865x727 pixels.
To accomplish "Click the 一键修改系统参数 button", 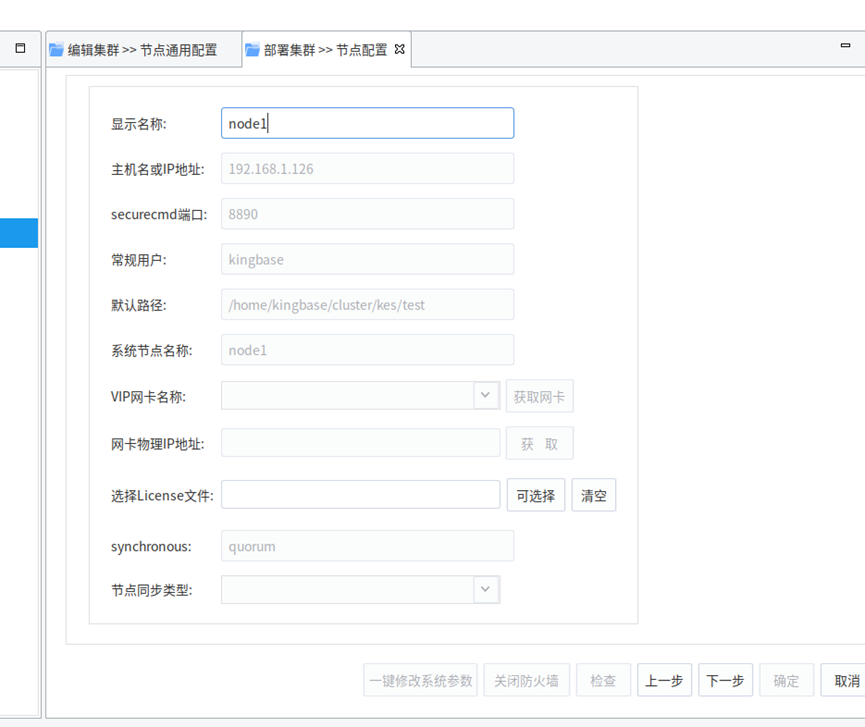I will pos(420,680).
